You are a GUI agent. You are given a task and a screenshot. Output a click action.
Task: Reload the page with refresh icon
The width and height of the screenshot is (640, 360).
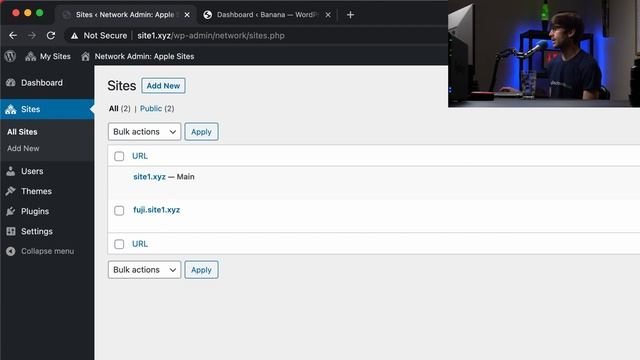[x=51, y=36]
